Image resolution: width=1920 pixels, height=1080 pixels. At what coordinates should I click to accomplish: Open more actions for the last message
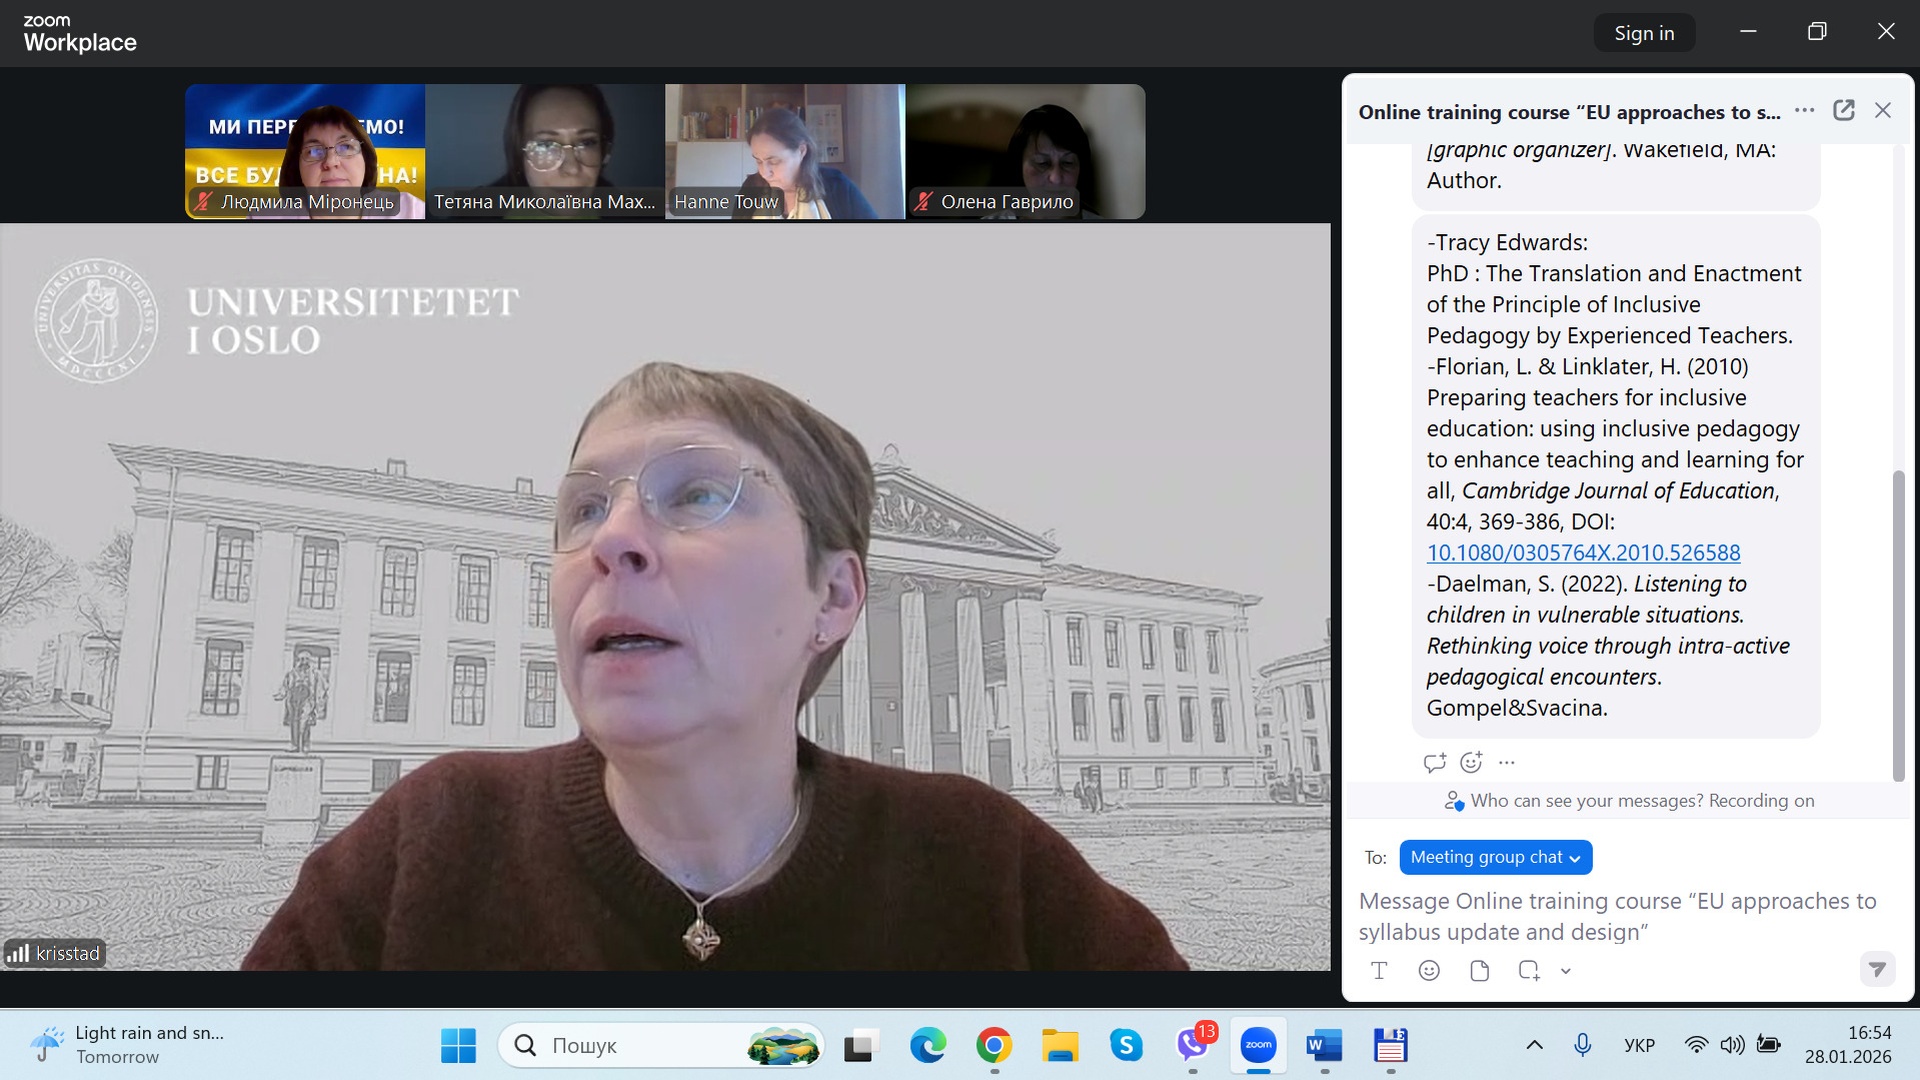click(1507, 763)
